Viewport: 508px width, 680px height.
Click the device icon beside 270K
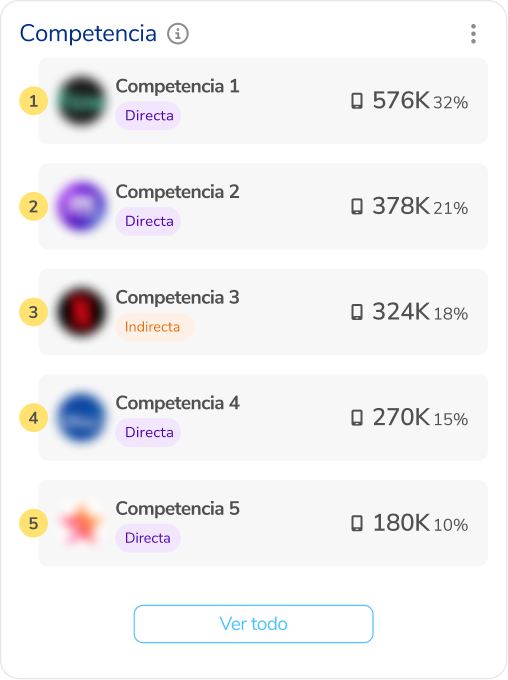pyautogui.click(x=357, y=418)
